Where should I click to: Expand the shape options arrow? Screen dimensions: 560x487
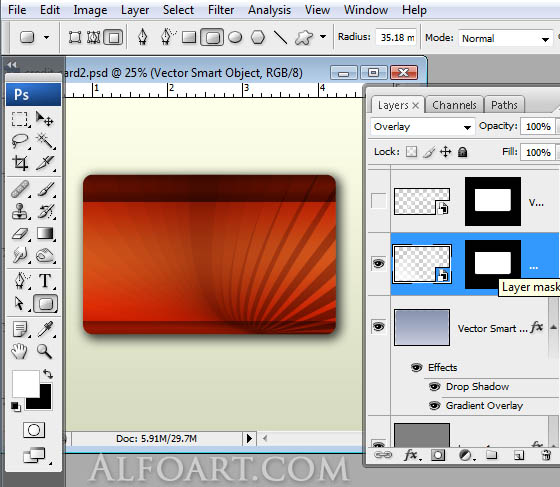(323, 37)
